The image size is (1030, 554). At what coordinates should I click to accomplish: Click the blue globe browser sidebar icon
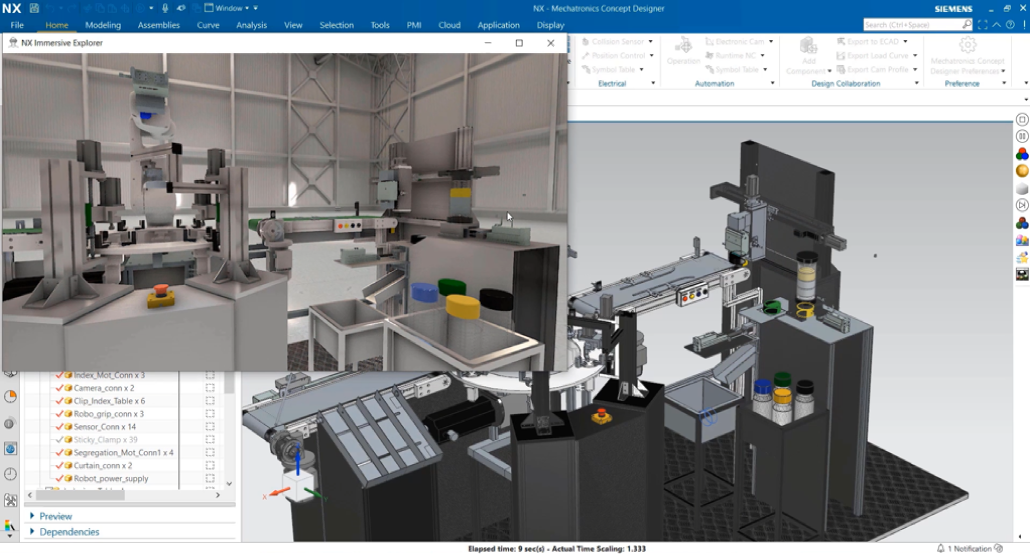[11, 449]
